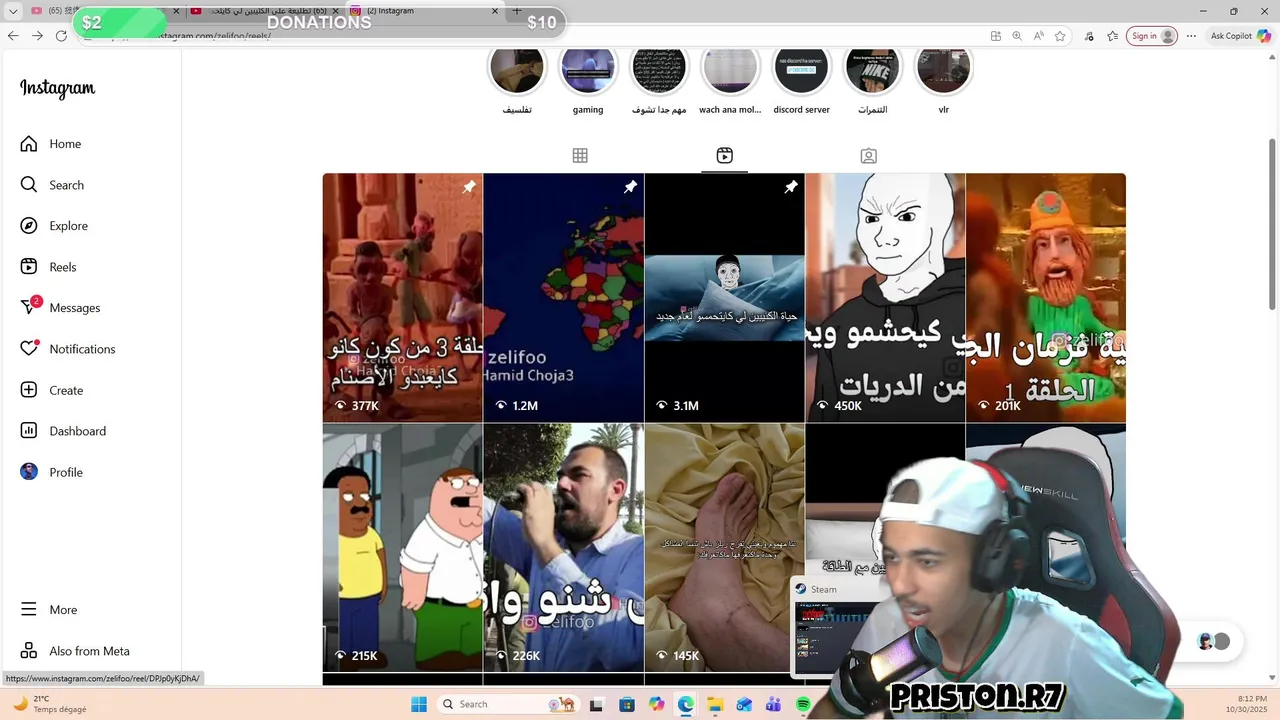Click the browser Back arrow
Image resolution: width=1280 pixels, height=720 pixels.
13,35
